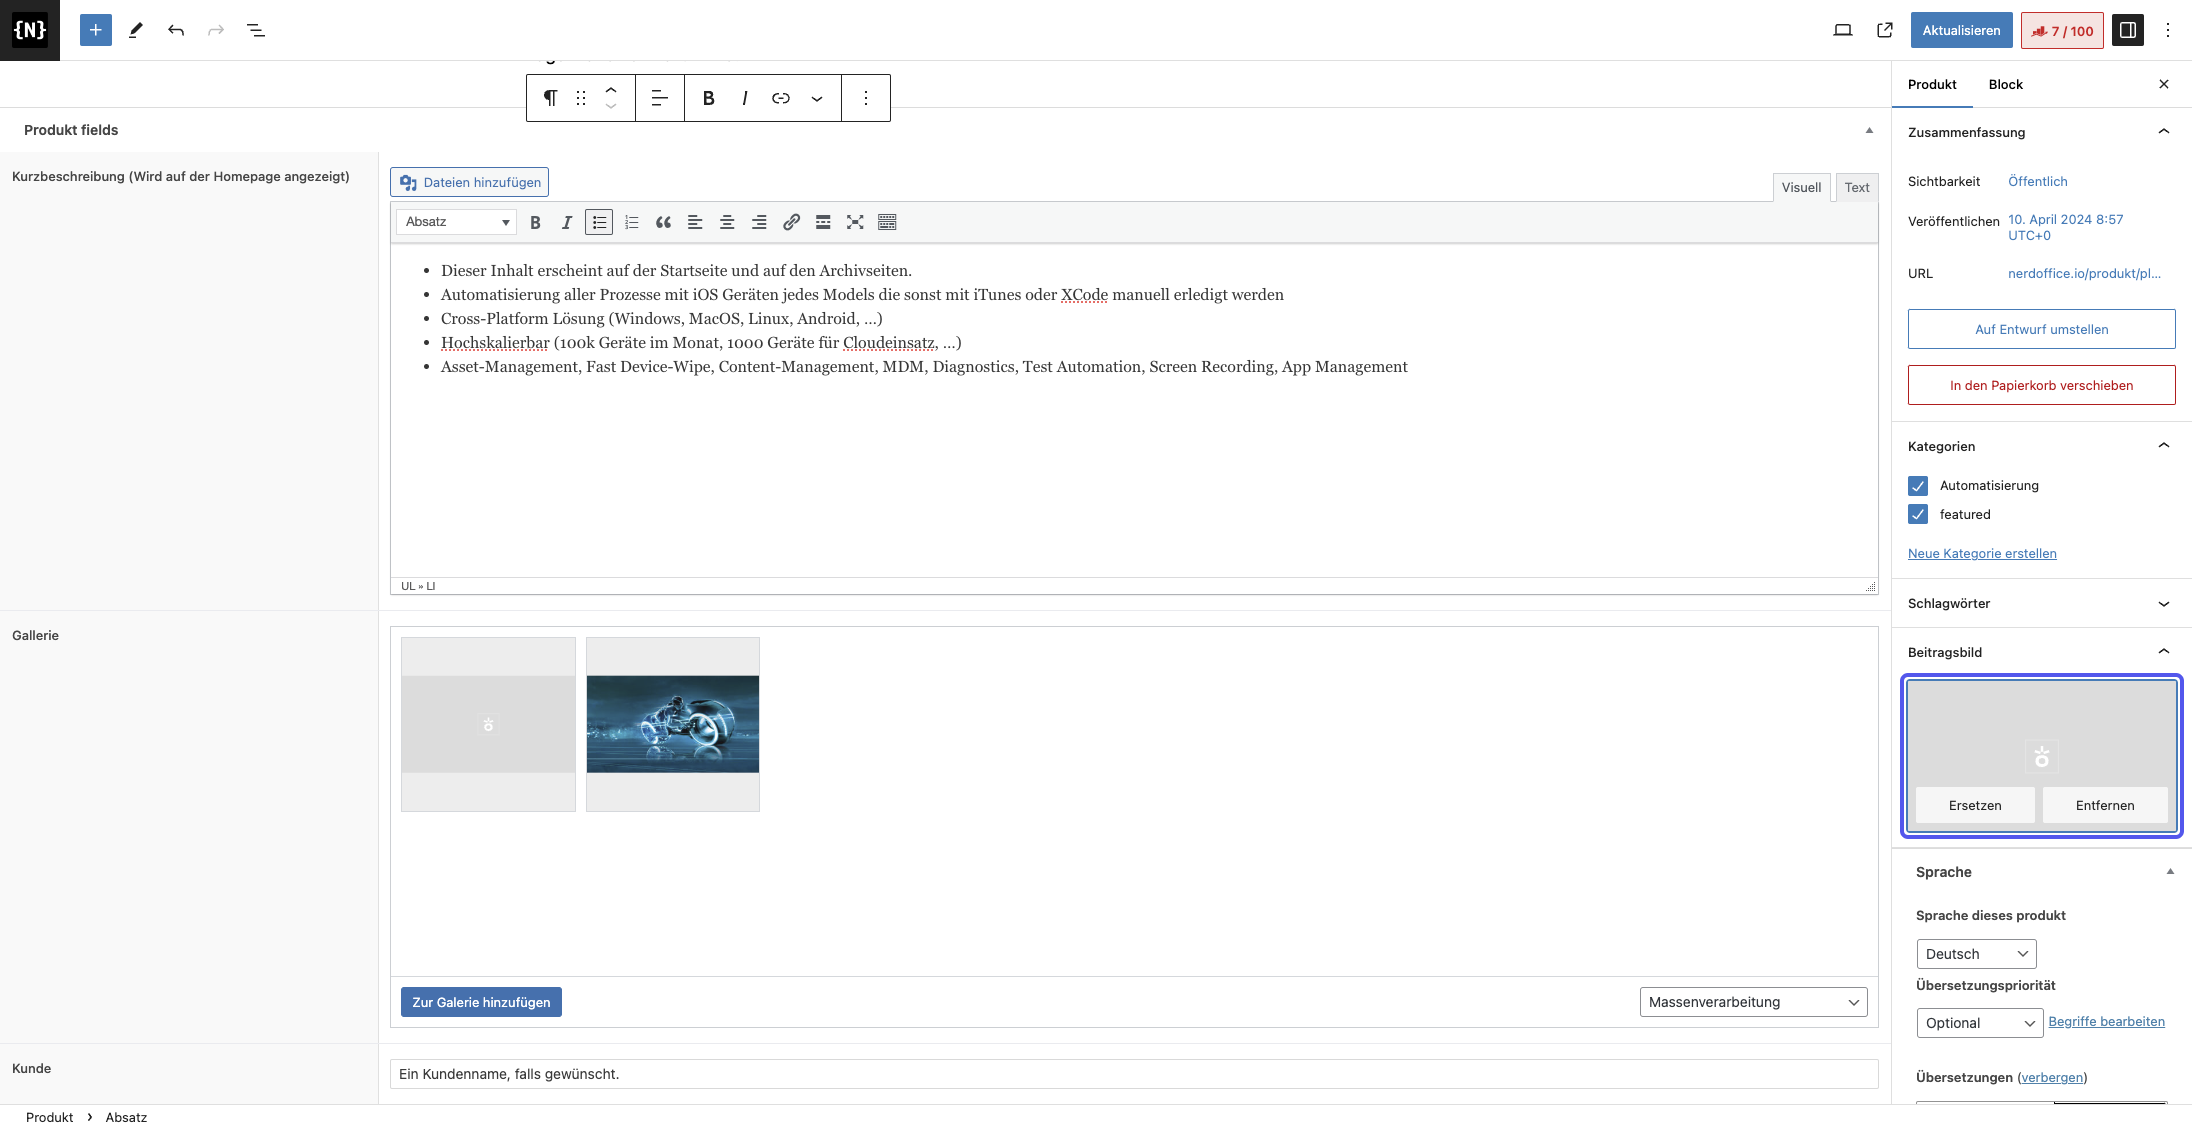Toggle bulleted list in the classic editor
This screenshot has width=2192, height=1129.
[x=599, y=222]
